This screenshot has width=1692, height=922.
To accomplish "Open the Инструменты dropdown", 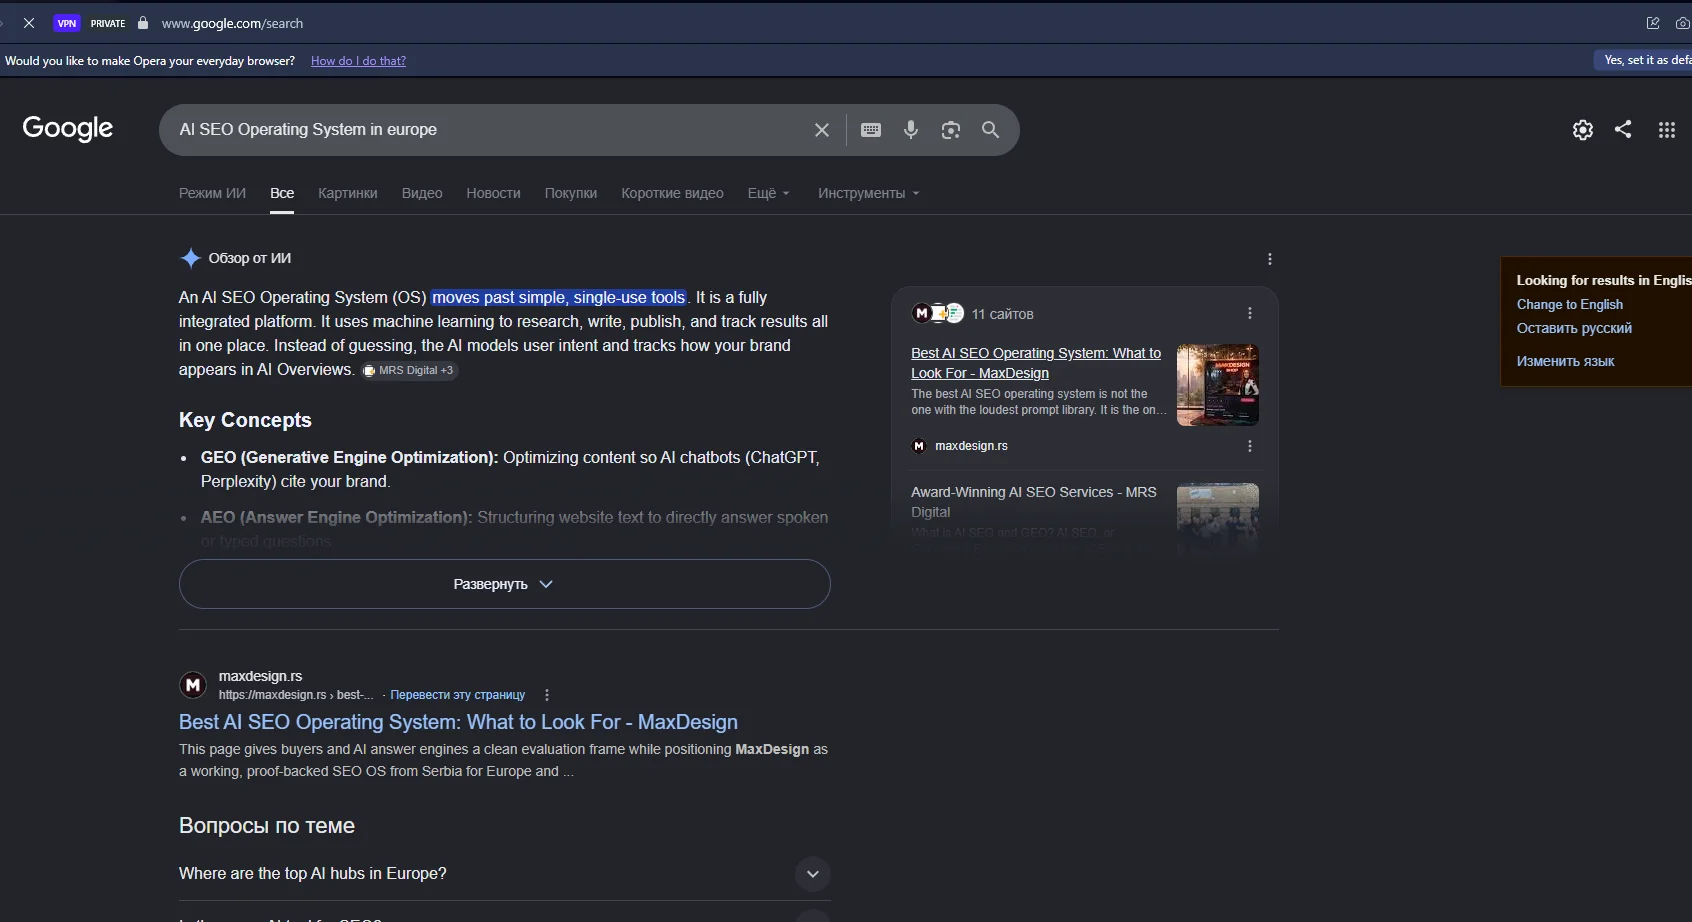I will [x=868, y=193].
